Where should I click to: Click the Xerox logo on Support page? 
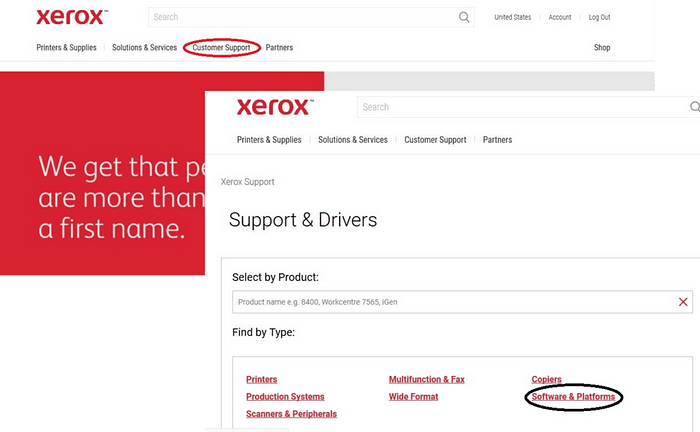tap(275, 107)
